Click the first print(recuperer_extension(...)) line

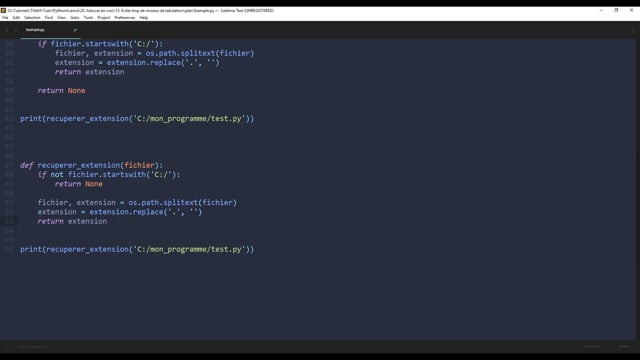click(137, 119)
